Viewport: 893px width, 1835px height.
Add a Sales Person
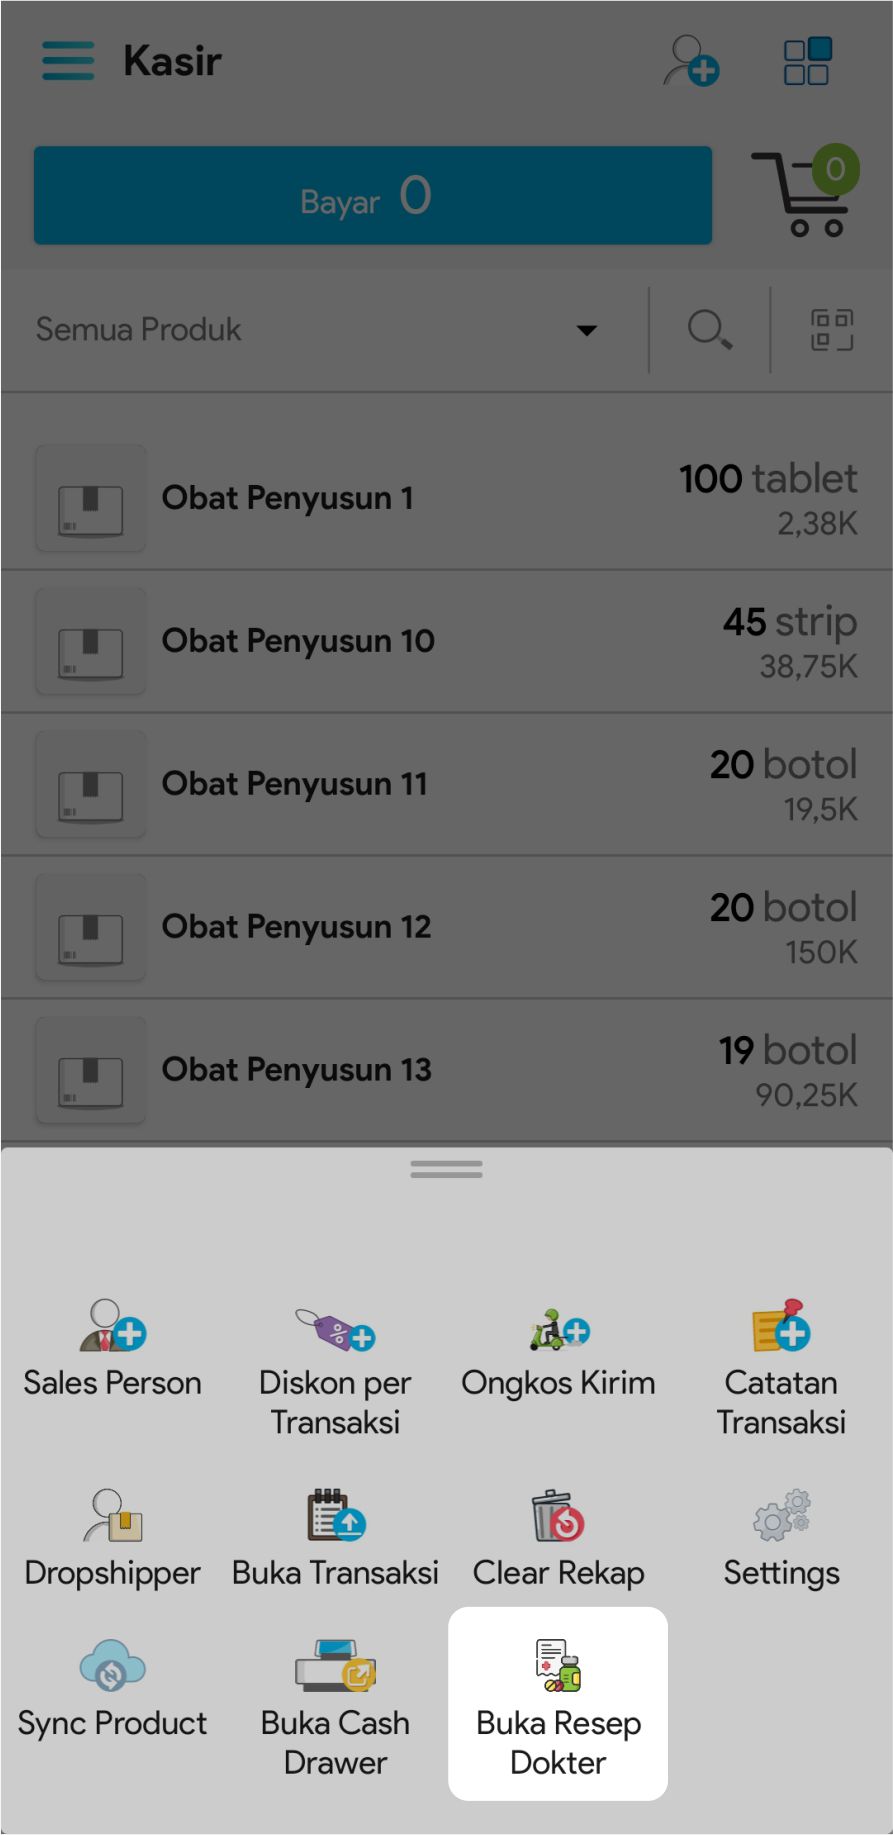tap(112, 1349)
